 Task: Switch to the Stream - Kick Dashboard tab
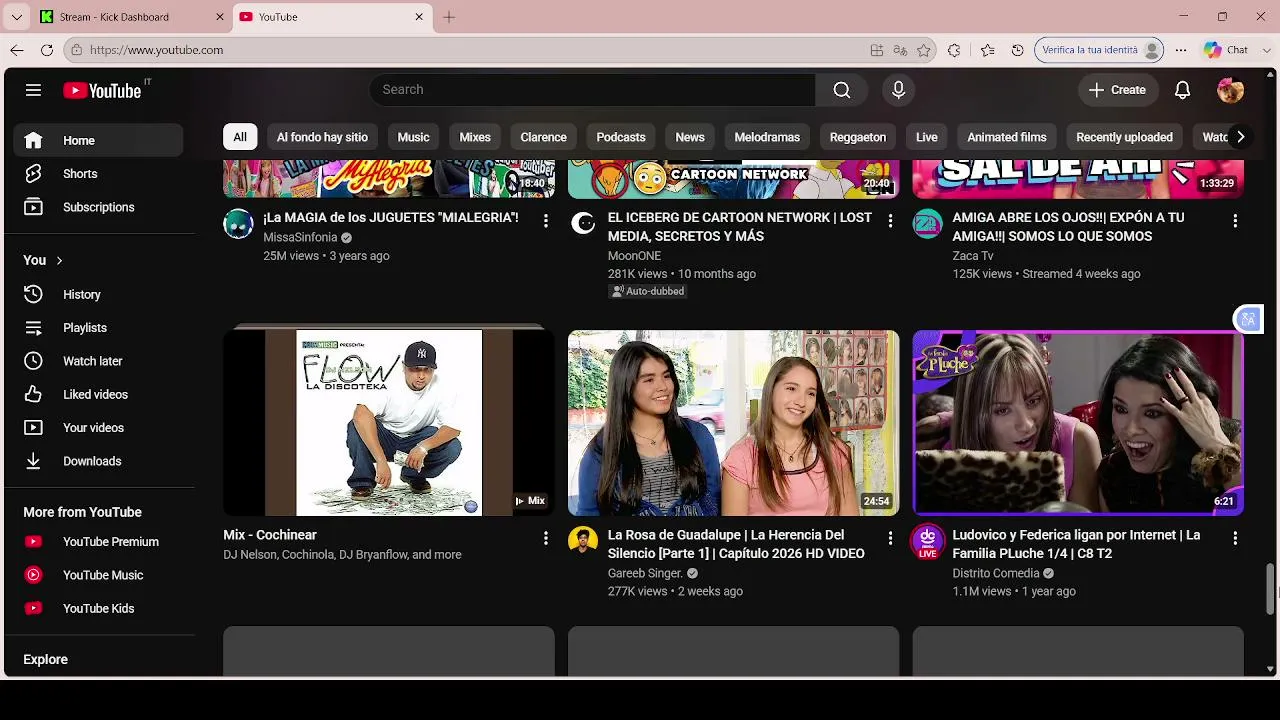131,17
